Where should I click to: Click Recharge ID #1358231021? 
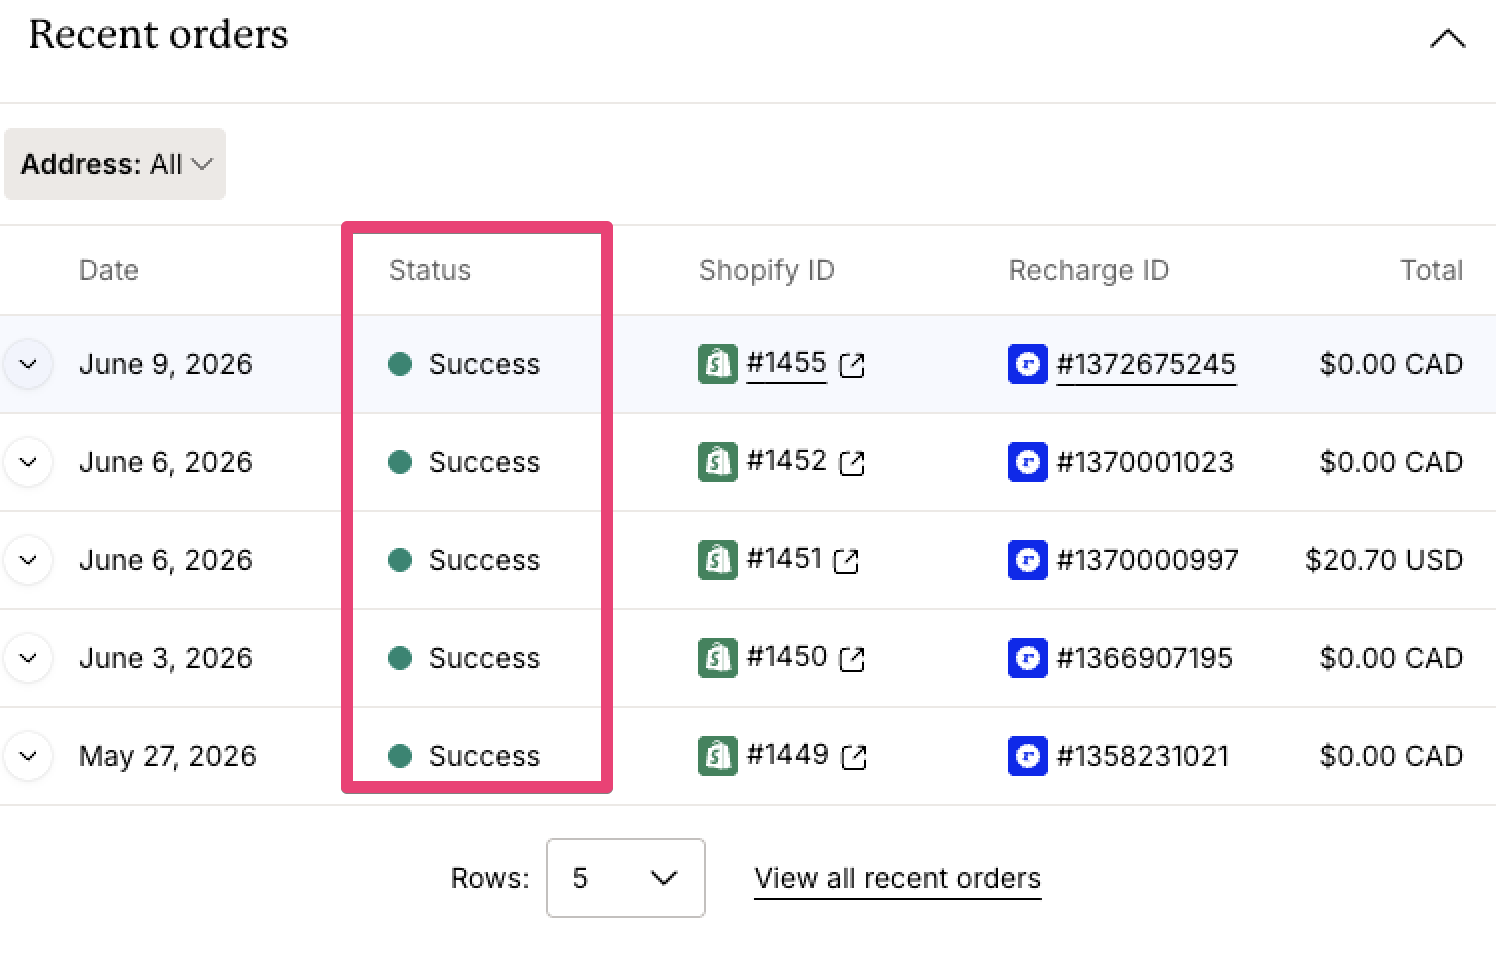coord(1143,756)
